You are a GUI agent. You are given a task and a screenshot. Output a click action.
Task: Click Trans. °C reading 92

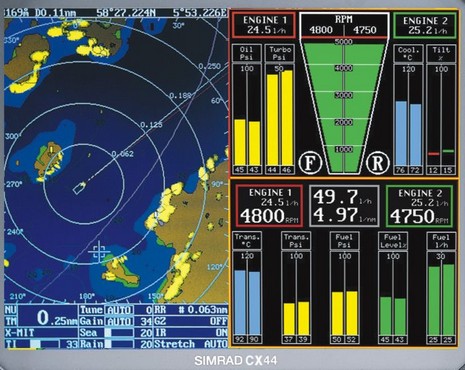pyautogui.click(x=240, y=340)
